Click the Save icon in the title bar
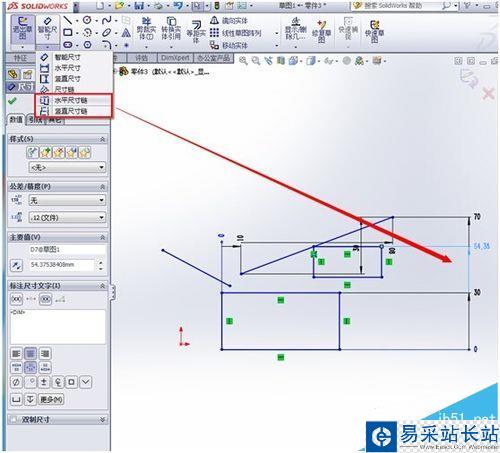 [x=140, y=6]
